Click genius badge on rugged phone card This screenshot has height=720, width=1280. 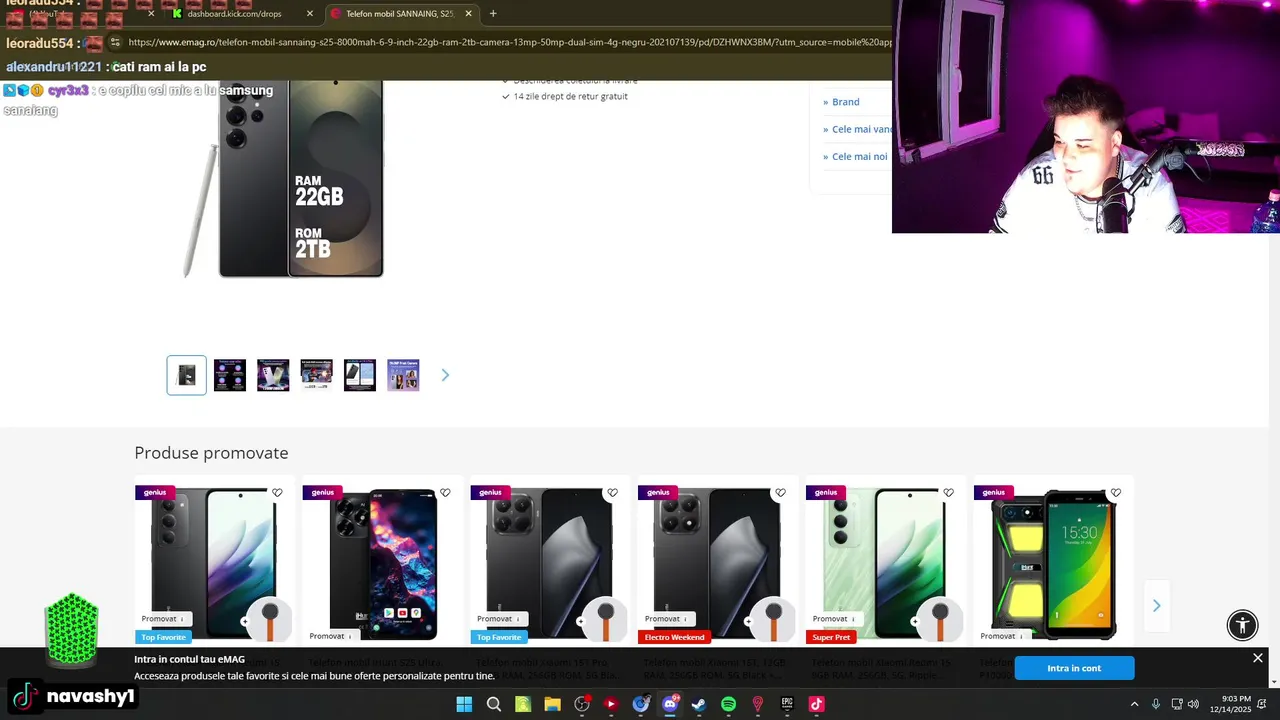[x=993, y=492]
